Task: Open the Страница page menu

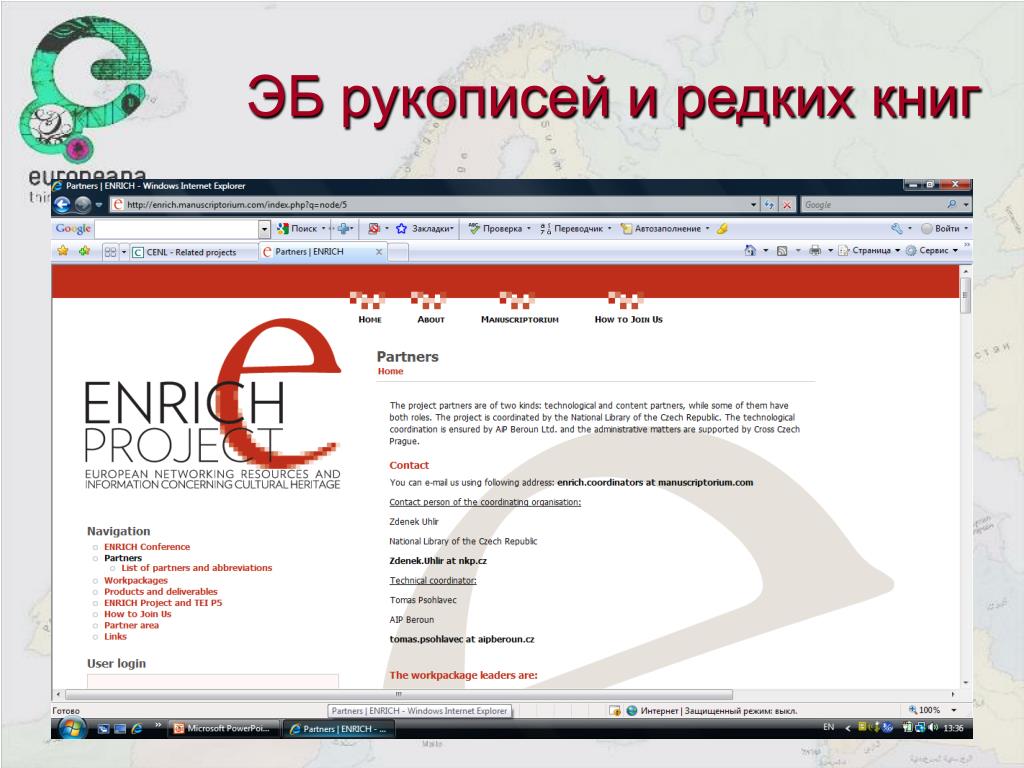Action: (x=869, y=250)
